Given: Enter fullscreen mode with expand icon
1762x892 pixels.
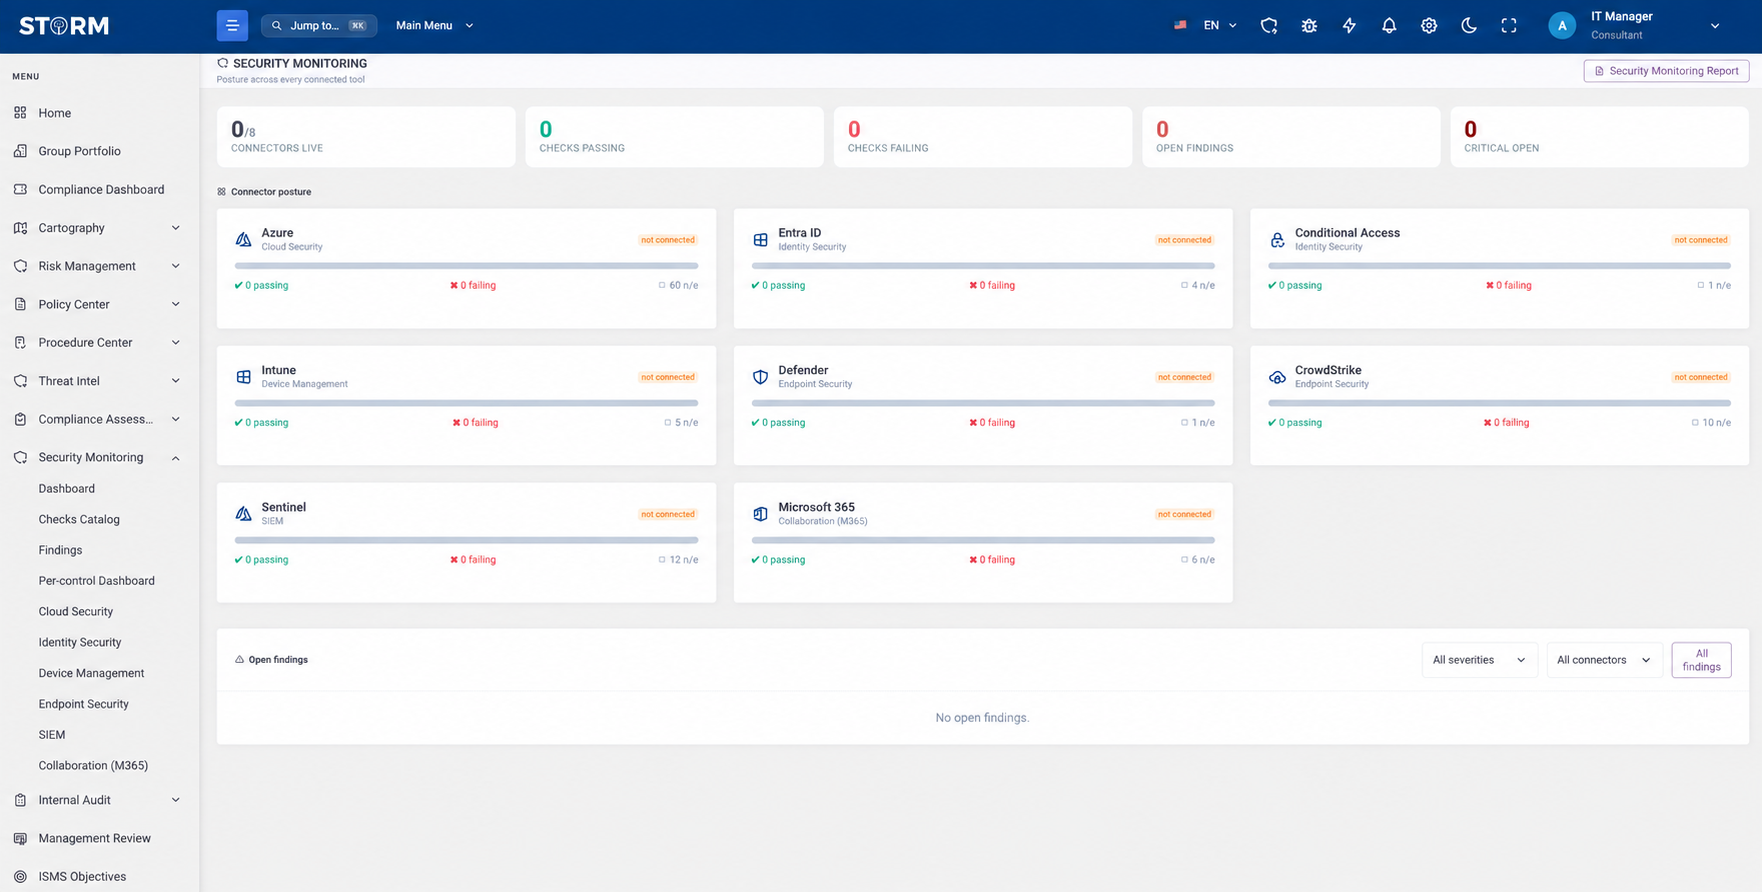Looking at the screenshot, I should [1509, 26].
